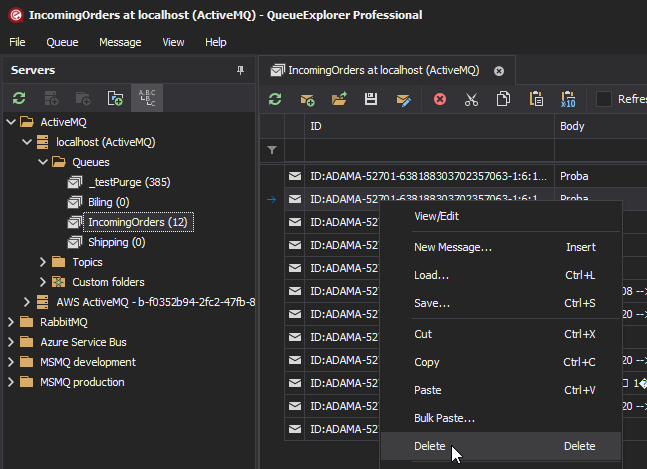Click the edit message envelope-pencil icon
This screenshot has width=647, height=469.
click(x=403, y=99)
